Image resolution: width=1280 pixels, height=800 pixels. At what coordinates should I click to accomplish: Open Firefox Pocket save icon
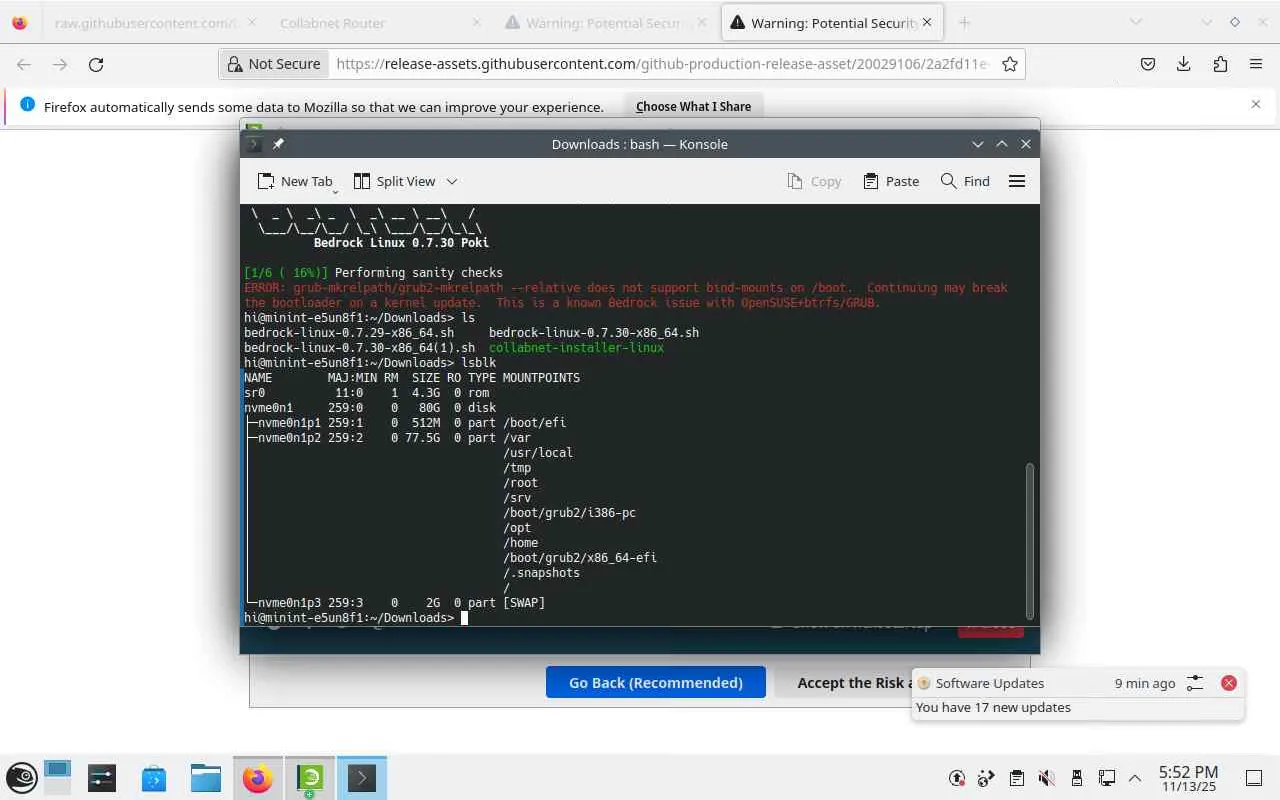(x=1148, y=64)
